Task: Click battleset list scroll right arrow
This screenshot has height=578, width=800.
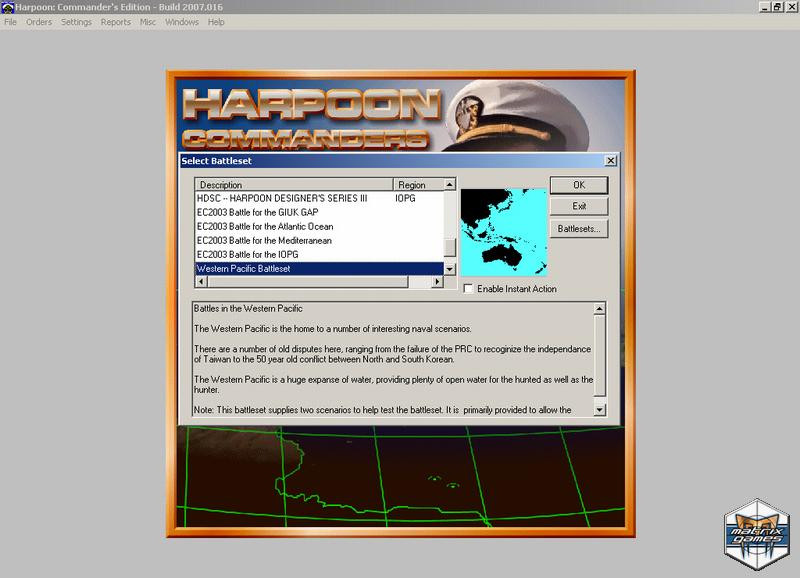Action: (x=437, y=282)
